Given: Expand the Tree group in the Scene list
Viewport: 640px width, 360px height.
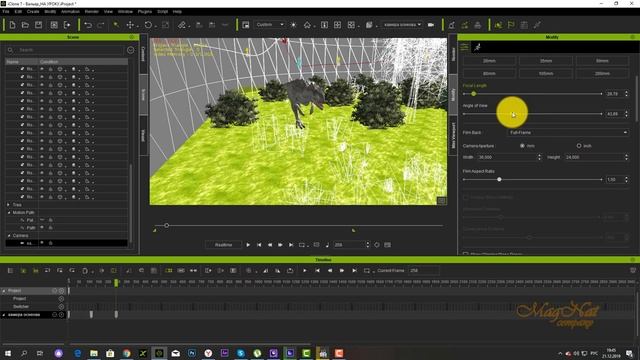Looking at the screenshot, I should click(x=9, y=204).
